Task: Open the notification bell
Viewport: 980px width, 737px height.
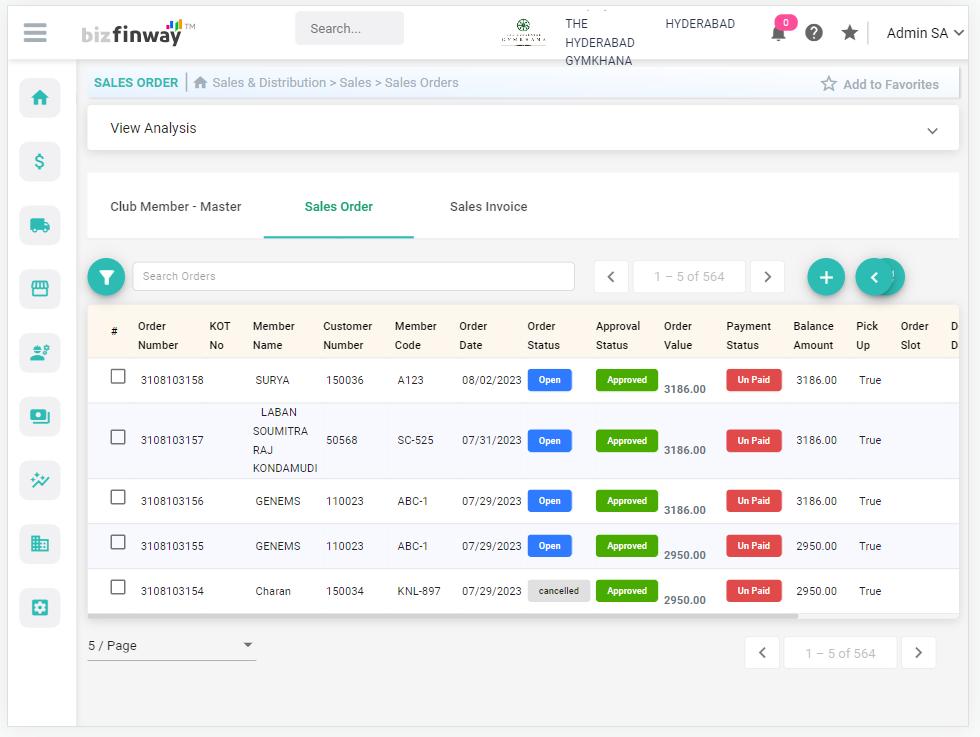Action: [x=779, y=33]
